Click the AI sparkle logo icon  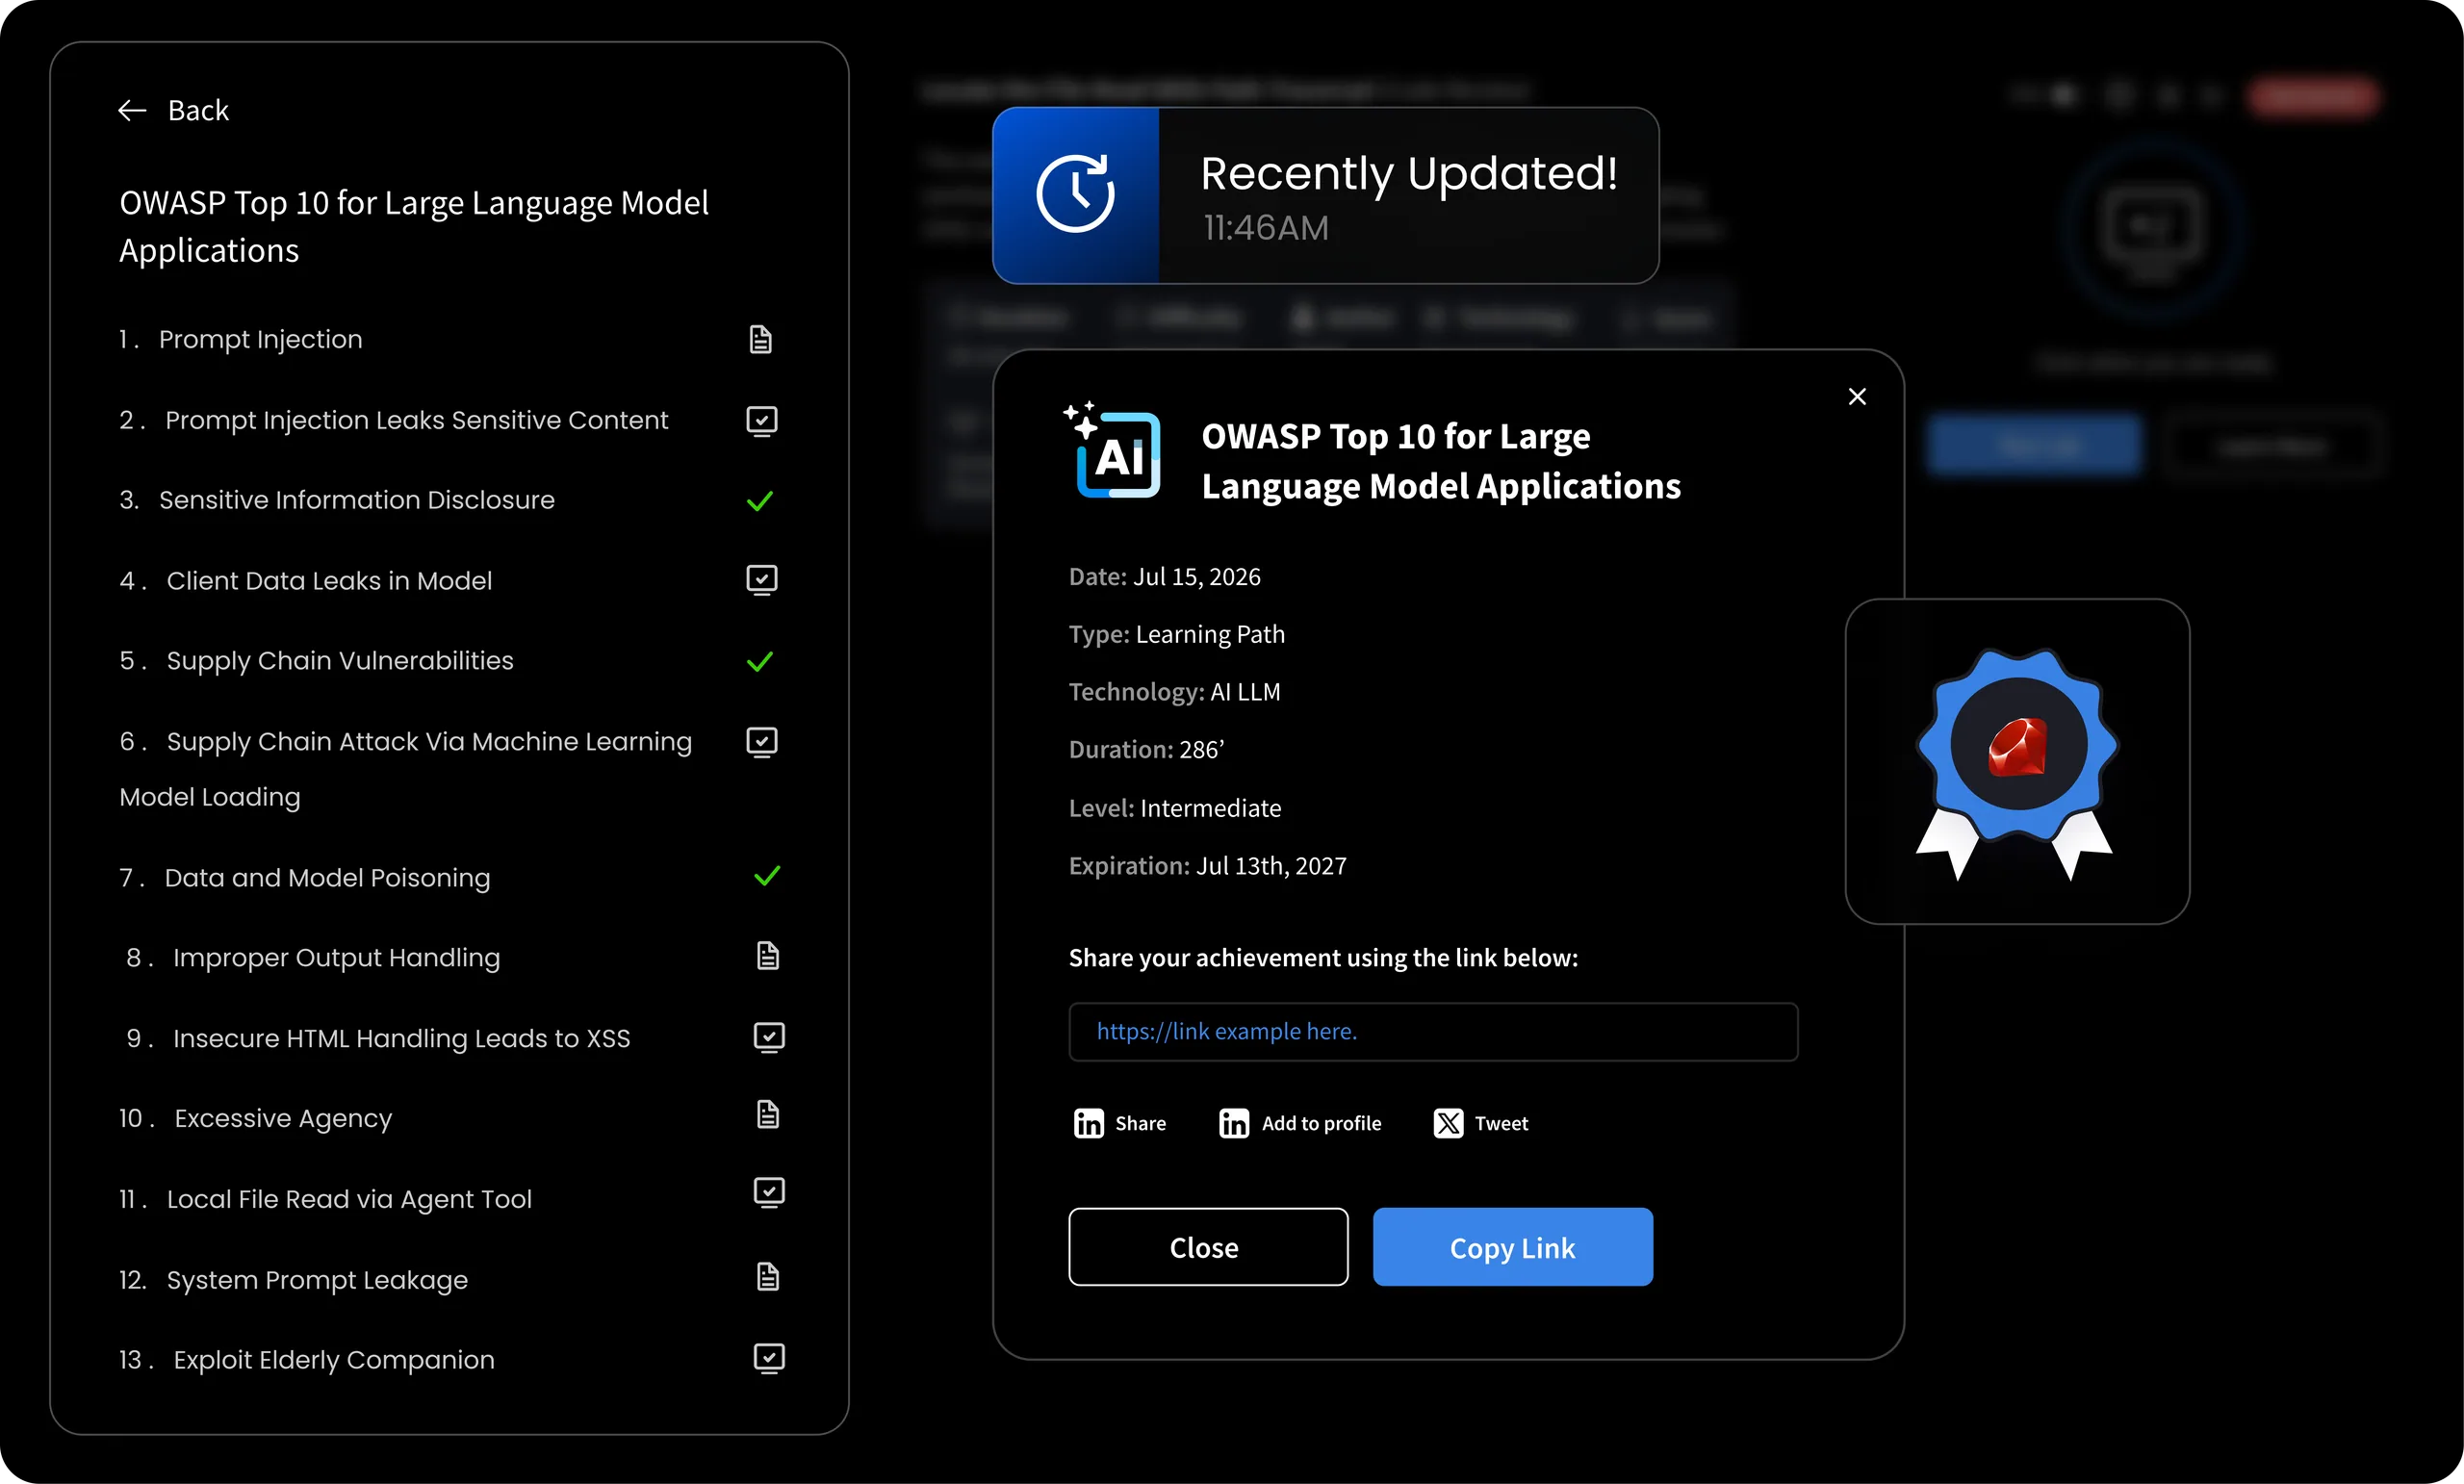coord(1112,450)
